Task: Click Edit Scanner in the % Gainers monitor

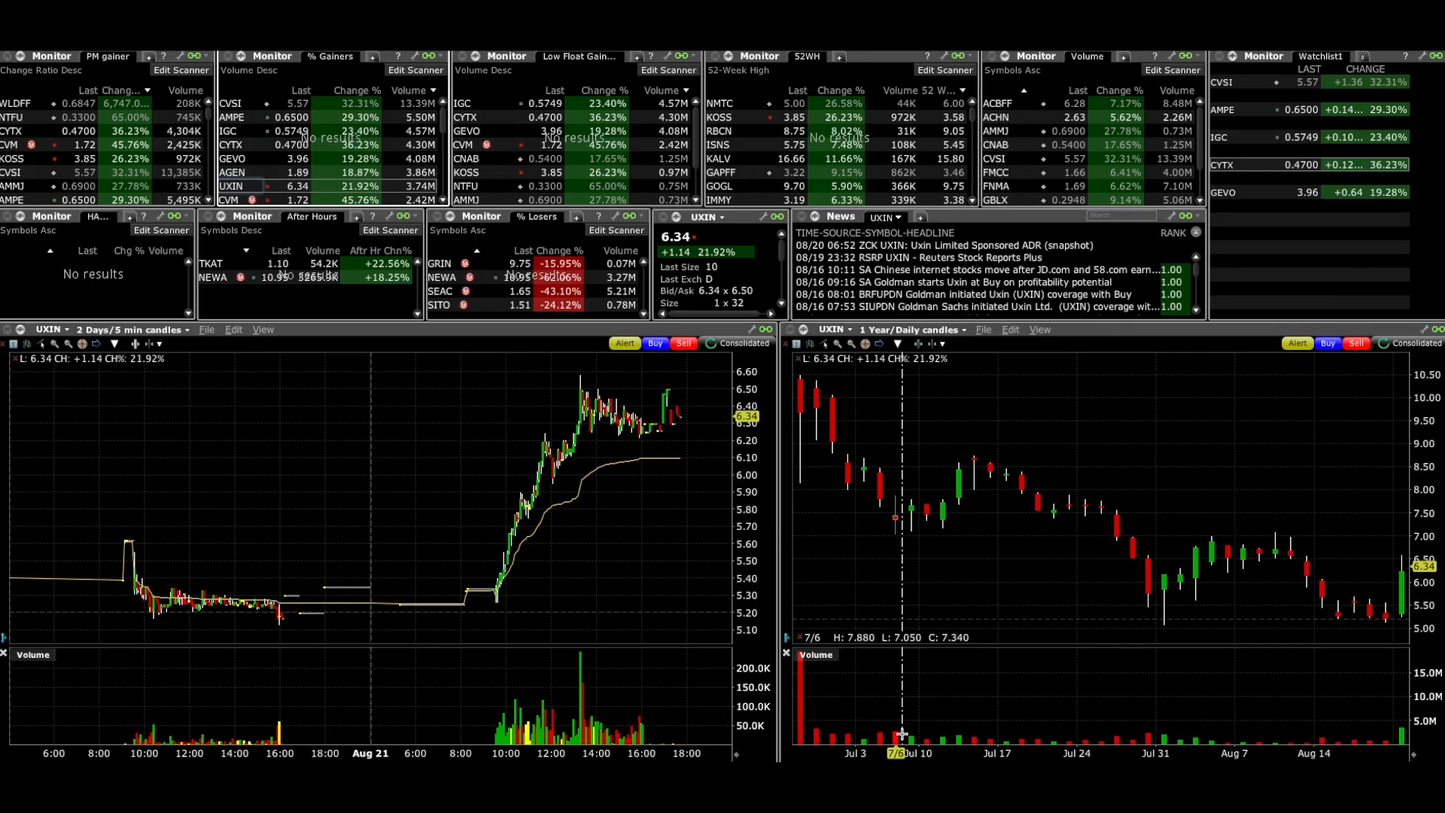Action: point(415,70)
